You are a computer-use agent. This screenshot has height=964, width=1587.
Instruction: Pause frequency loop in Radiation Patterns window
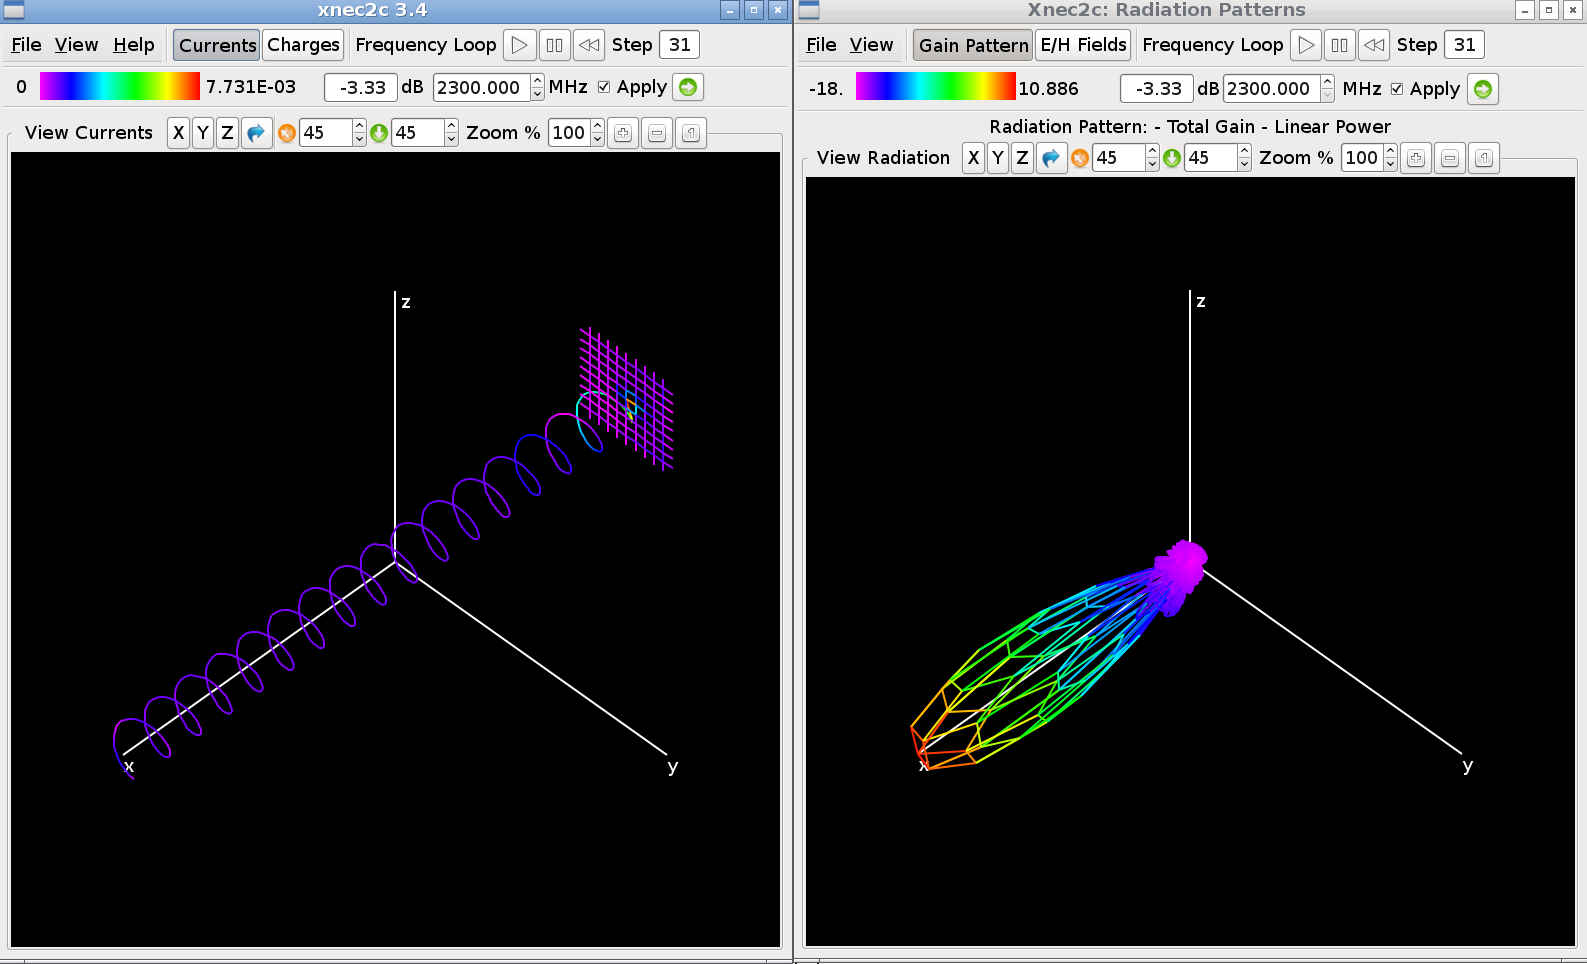click(1339, 45)
